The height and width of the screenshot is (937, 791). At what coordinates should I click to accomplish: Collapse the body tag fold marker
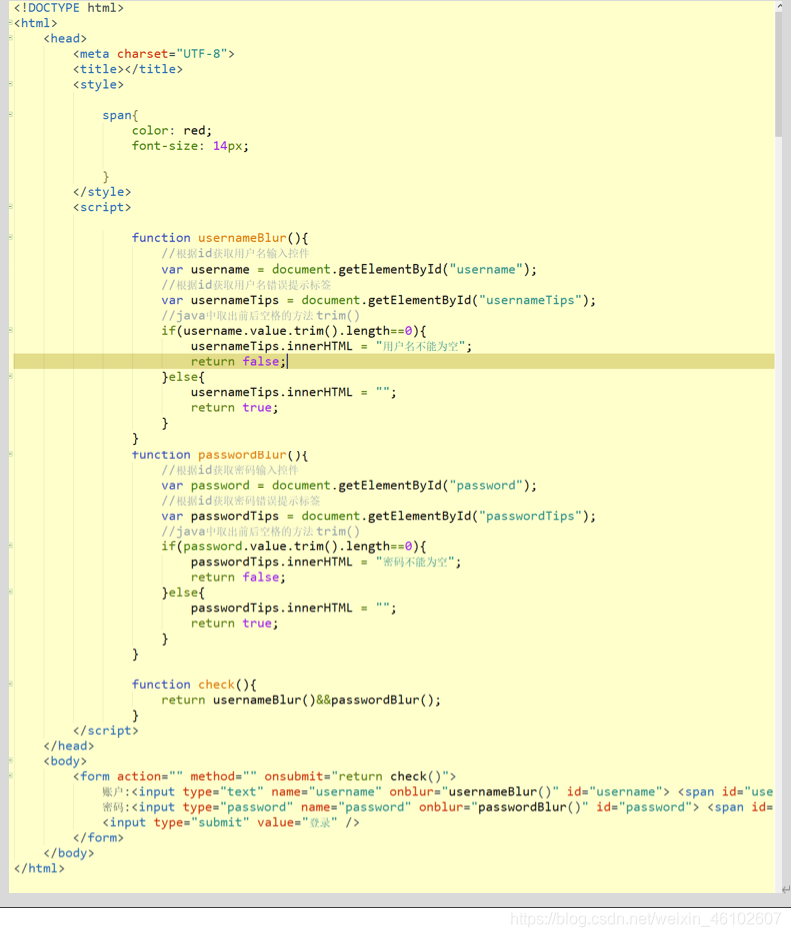click(x=11, y=761)
